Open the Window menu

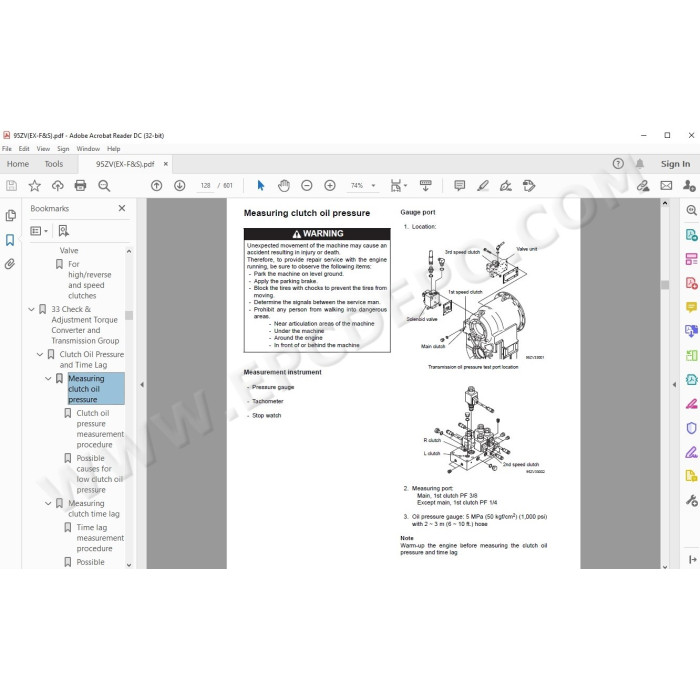pyautogui.click(x=88, y=149)
